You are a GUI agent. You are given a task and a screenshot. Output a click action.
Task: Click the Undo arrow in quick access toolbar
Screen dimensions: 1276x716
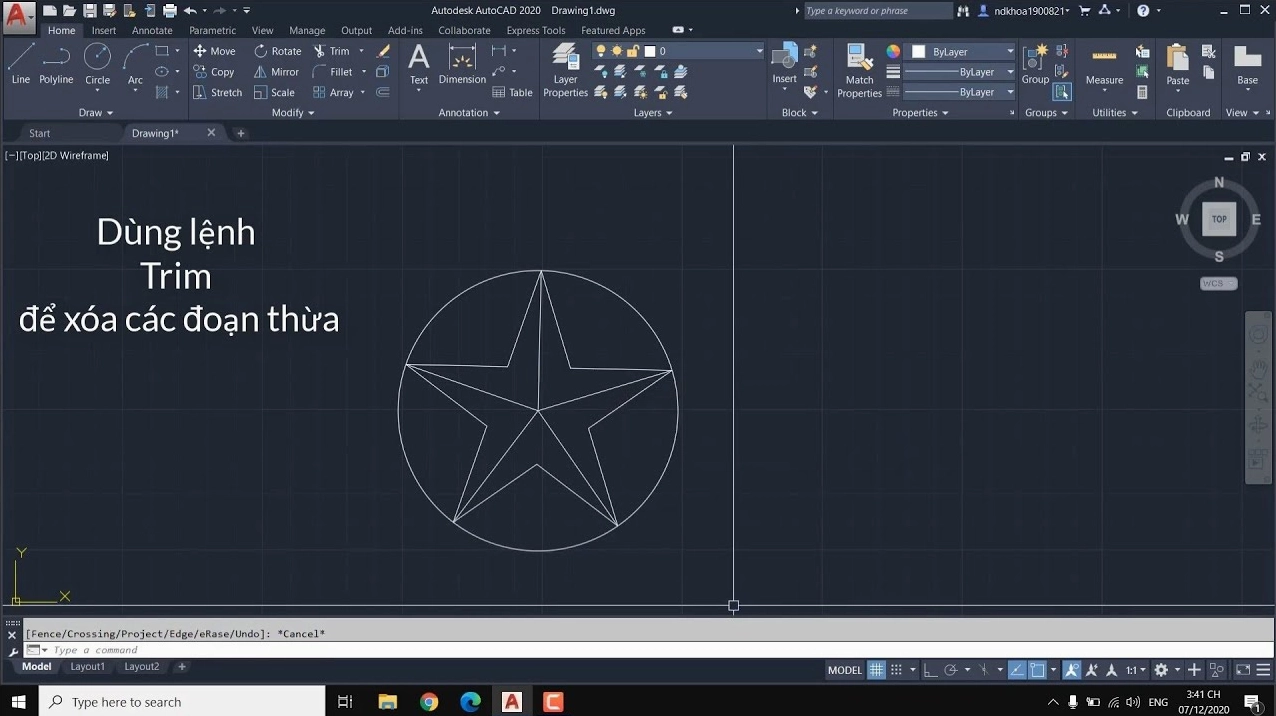click(188, 10)
